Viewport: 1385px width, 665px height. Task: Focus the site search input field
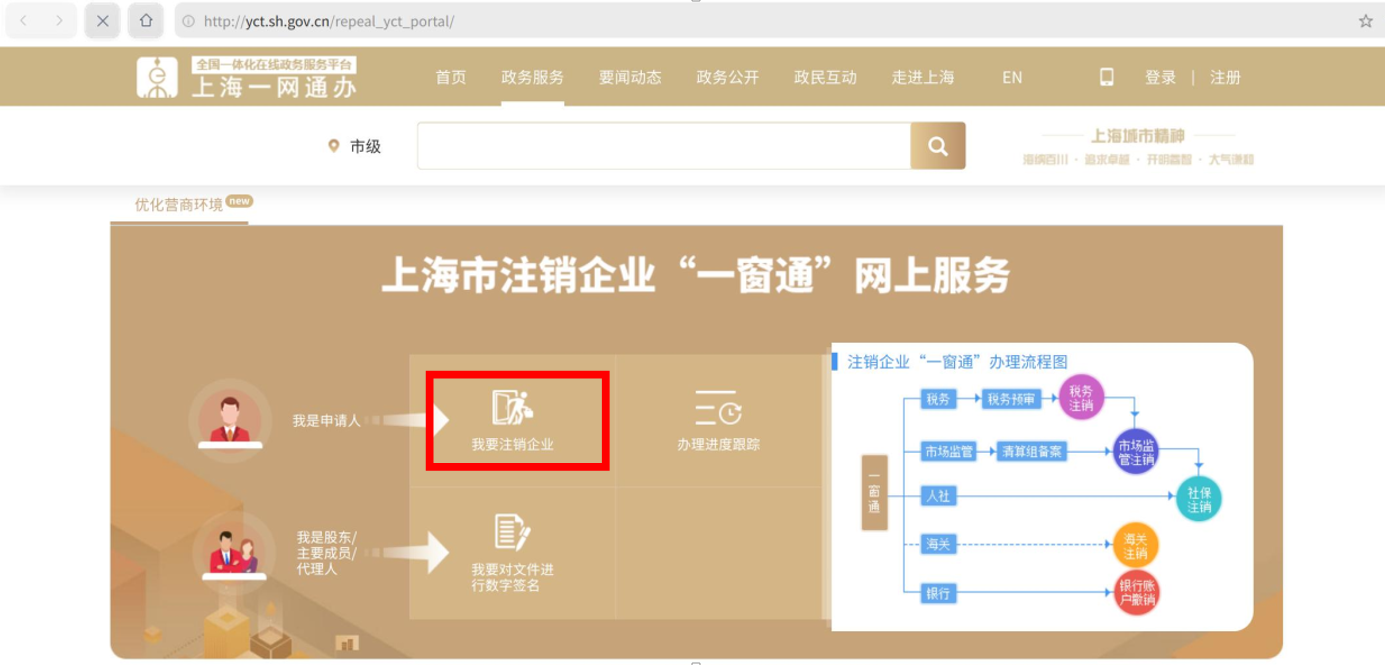point(663,146)
